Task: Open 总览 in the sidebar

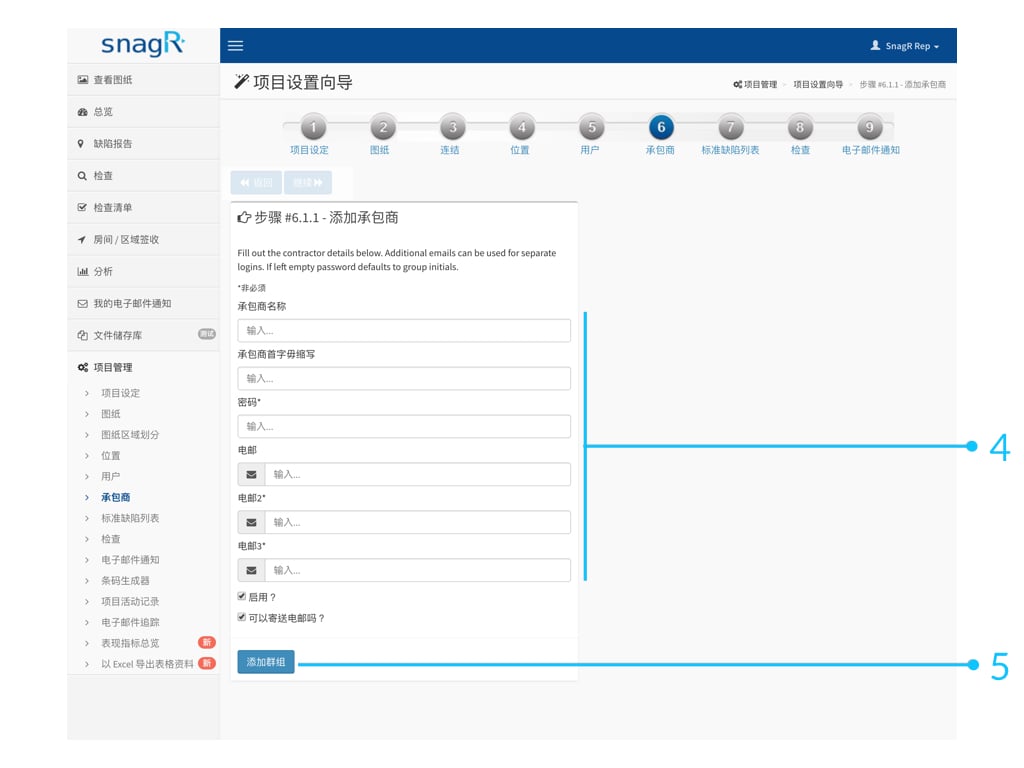Action: pos(143,112)
